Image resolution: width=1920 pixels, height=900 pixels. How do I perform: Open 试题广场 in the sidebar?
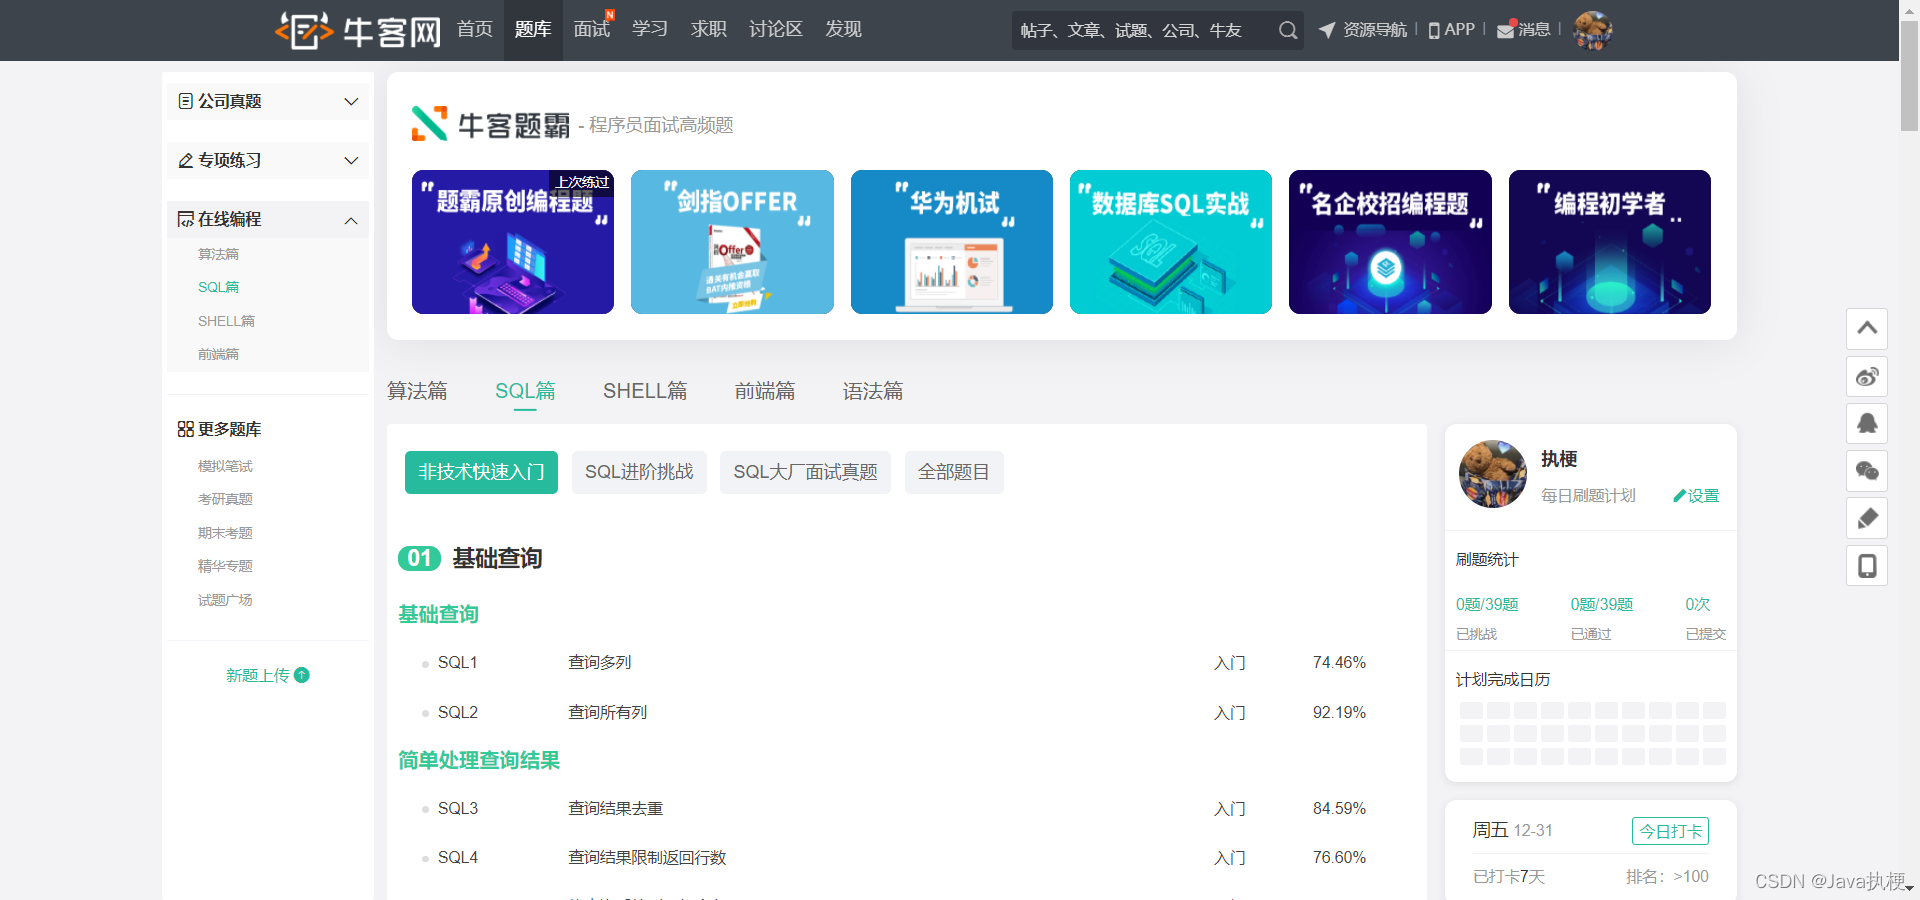coord(225,600)
